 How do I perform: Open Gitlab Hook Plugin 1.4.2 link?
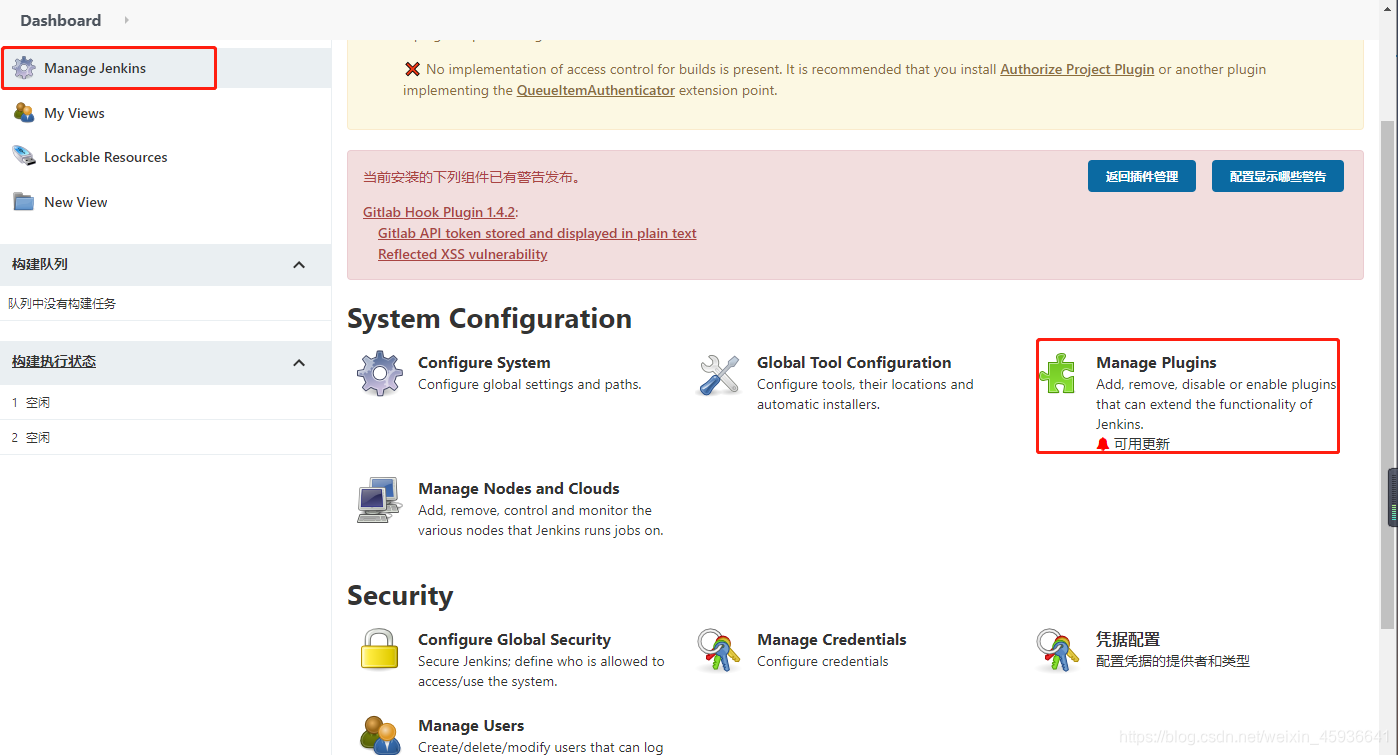439,212
